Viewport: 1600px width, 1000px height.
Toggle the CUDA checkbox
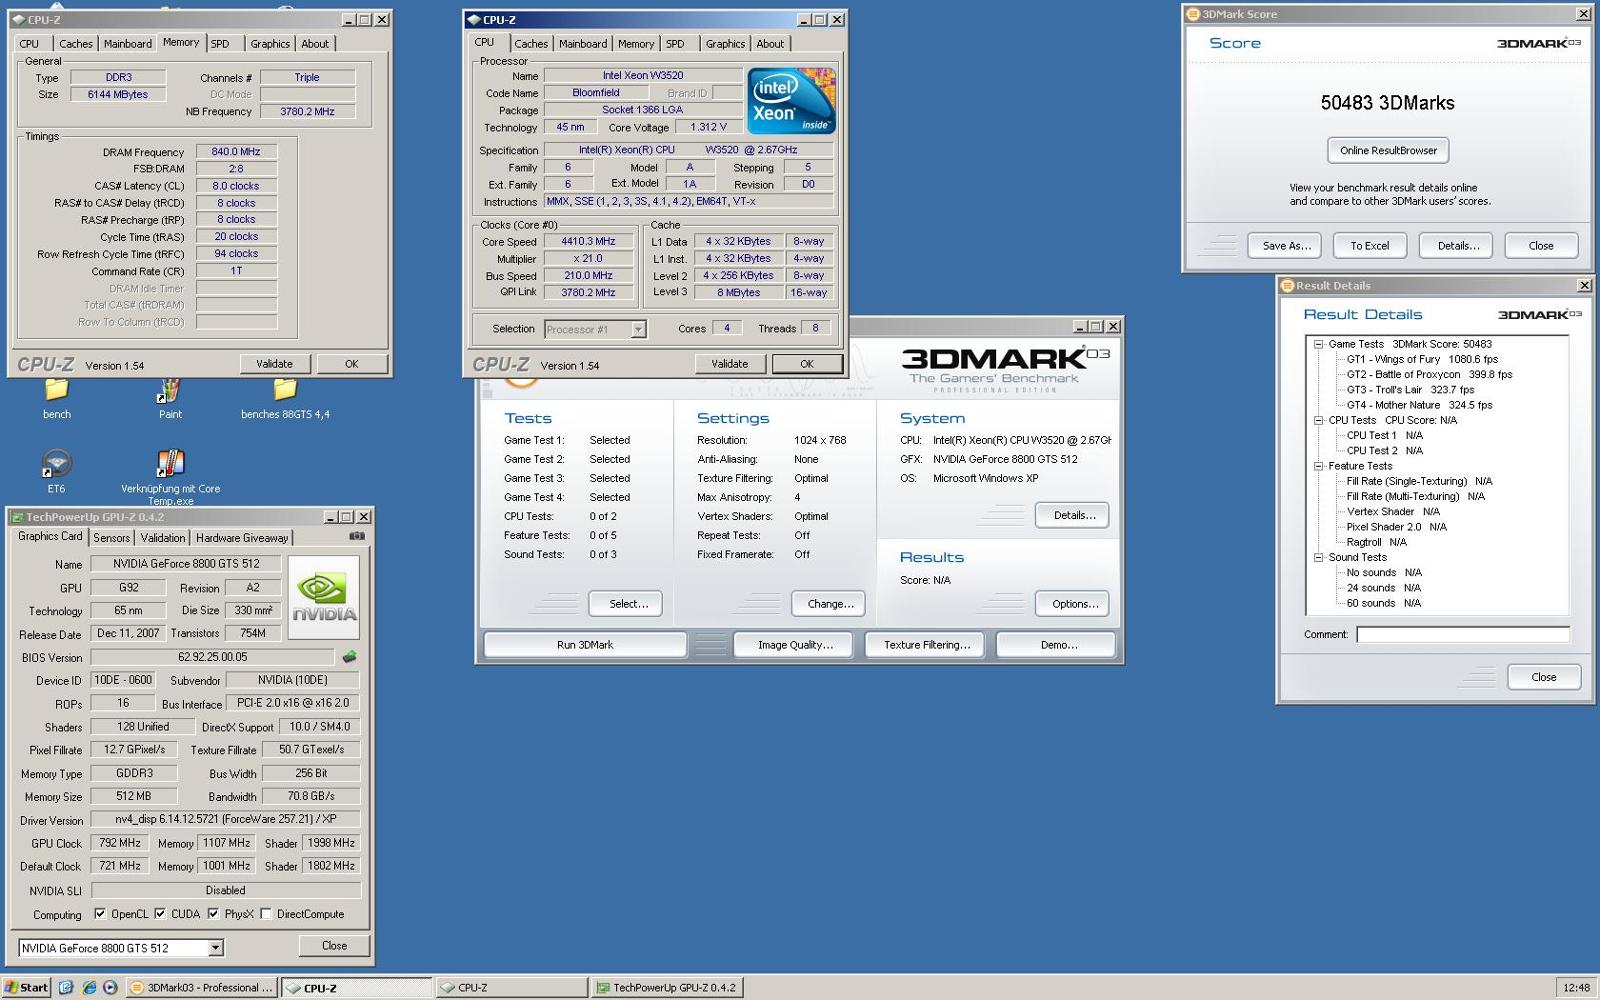pos(160,914)
